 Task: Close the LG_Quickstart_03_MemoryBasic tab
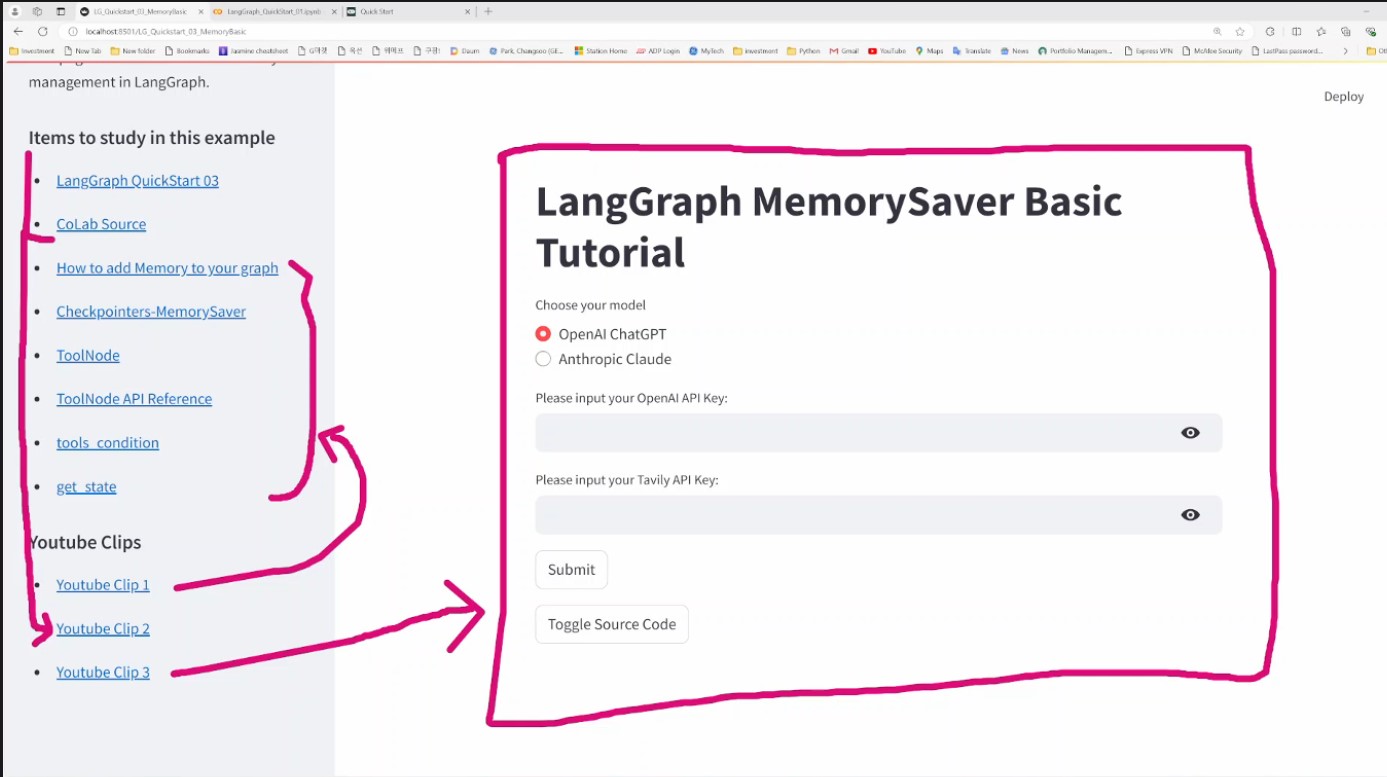200,11
